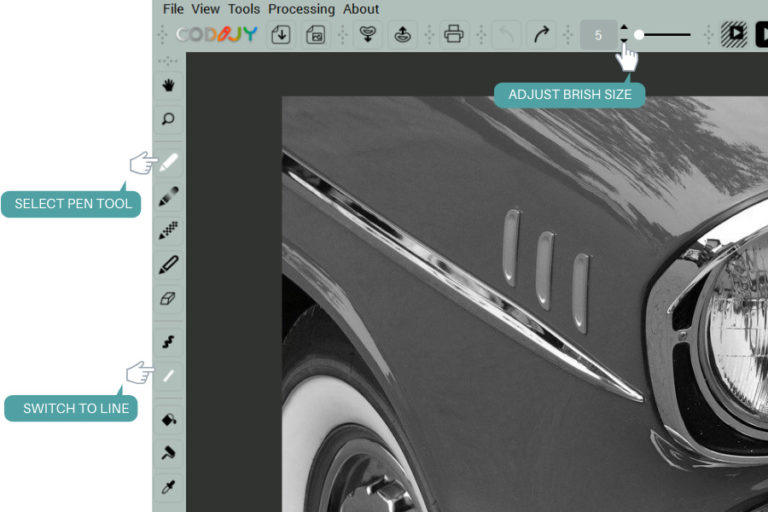Viewport: 768px width, 512px height.
Task: Select the color picker eyedropper tool
Action: tap(168, 487)
